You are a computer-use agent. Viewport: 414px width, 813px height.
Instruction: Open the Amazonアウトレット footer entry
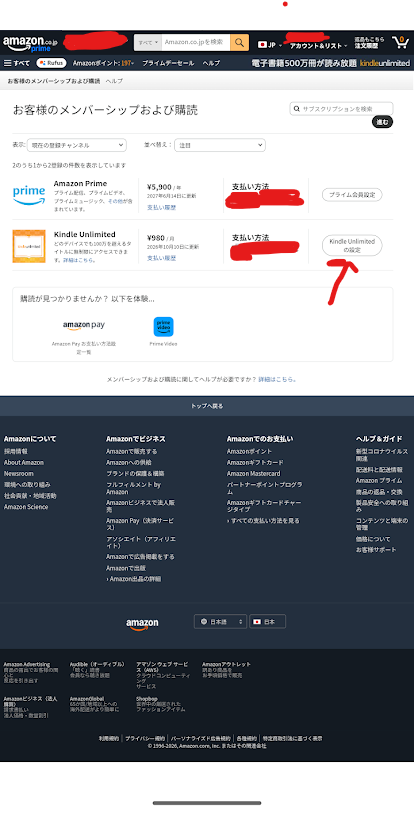pyautogui.click(x=227, y=669)
